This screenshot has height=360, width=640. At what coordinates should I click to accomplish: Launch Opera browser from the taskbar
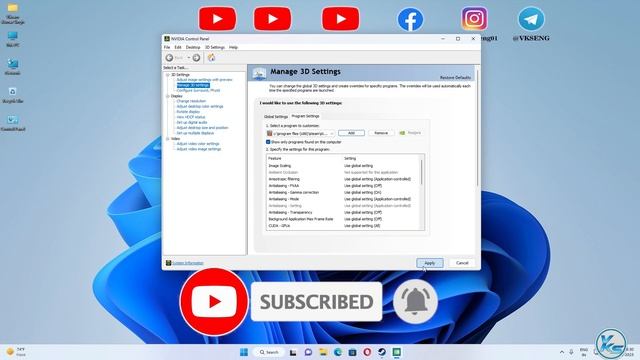367,352
